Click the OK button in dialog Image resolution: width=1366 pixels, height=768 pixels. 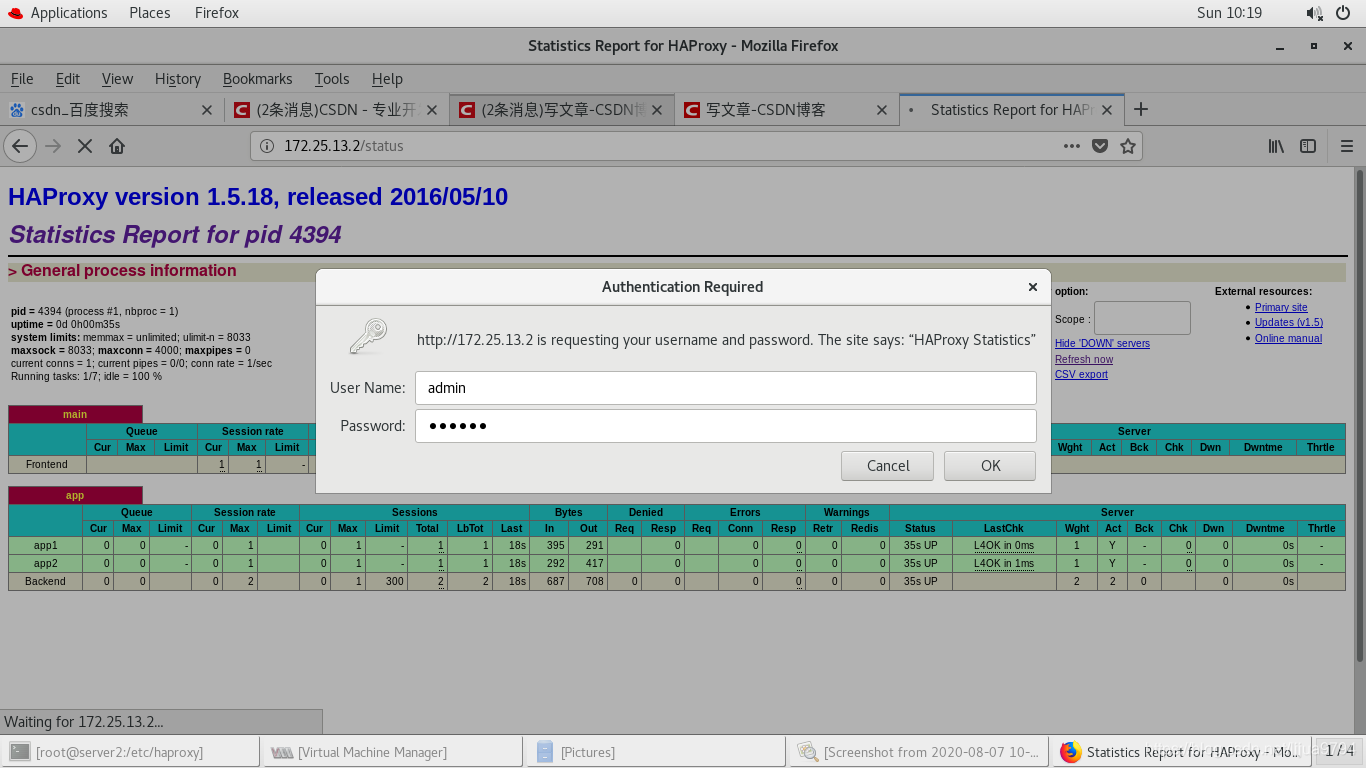pyautogui.click(x=990, y=466)
